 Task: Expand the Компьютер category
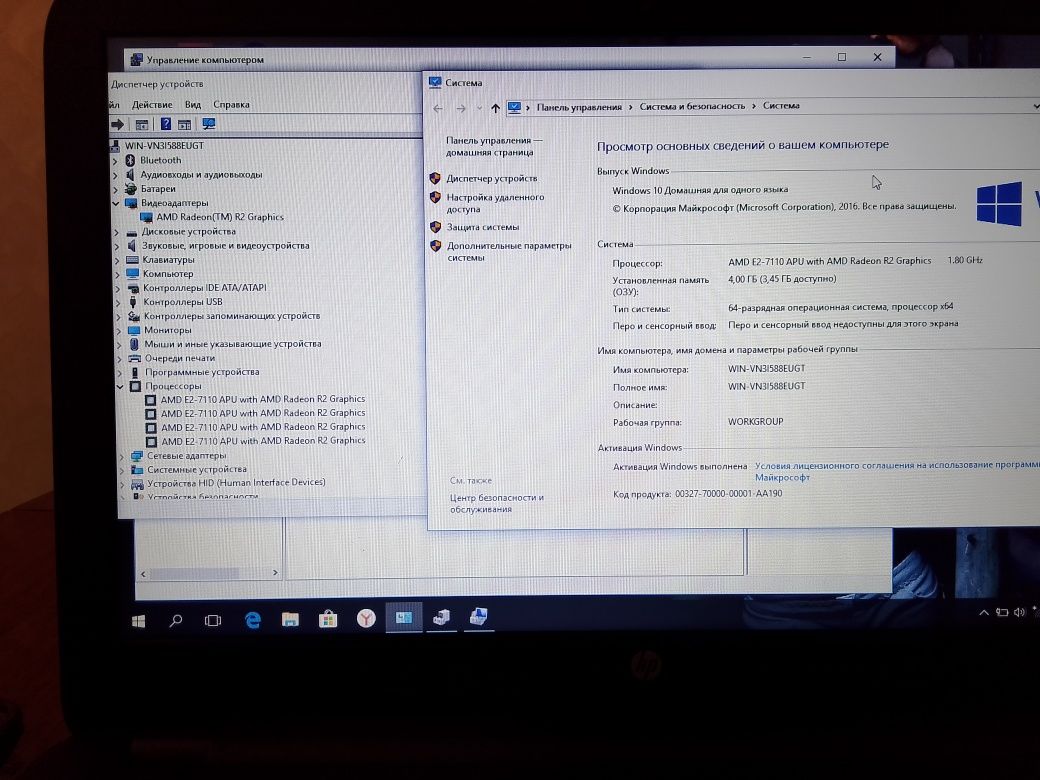point(118,274)
